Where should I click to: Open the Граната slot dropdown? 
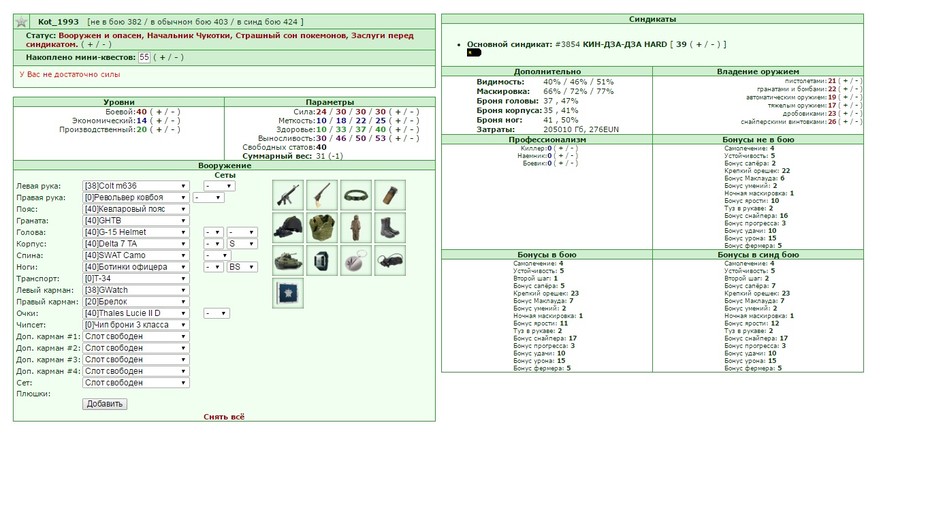(x=136, y=221)
